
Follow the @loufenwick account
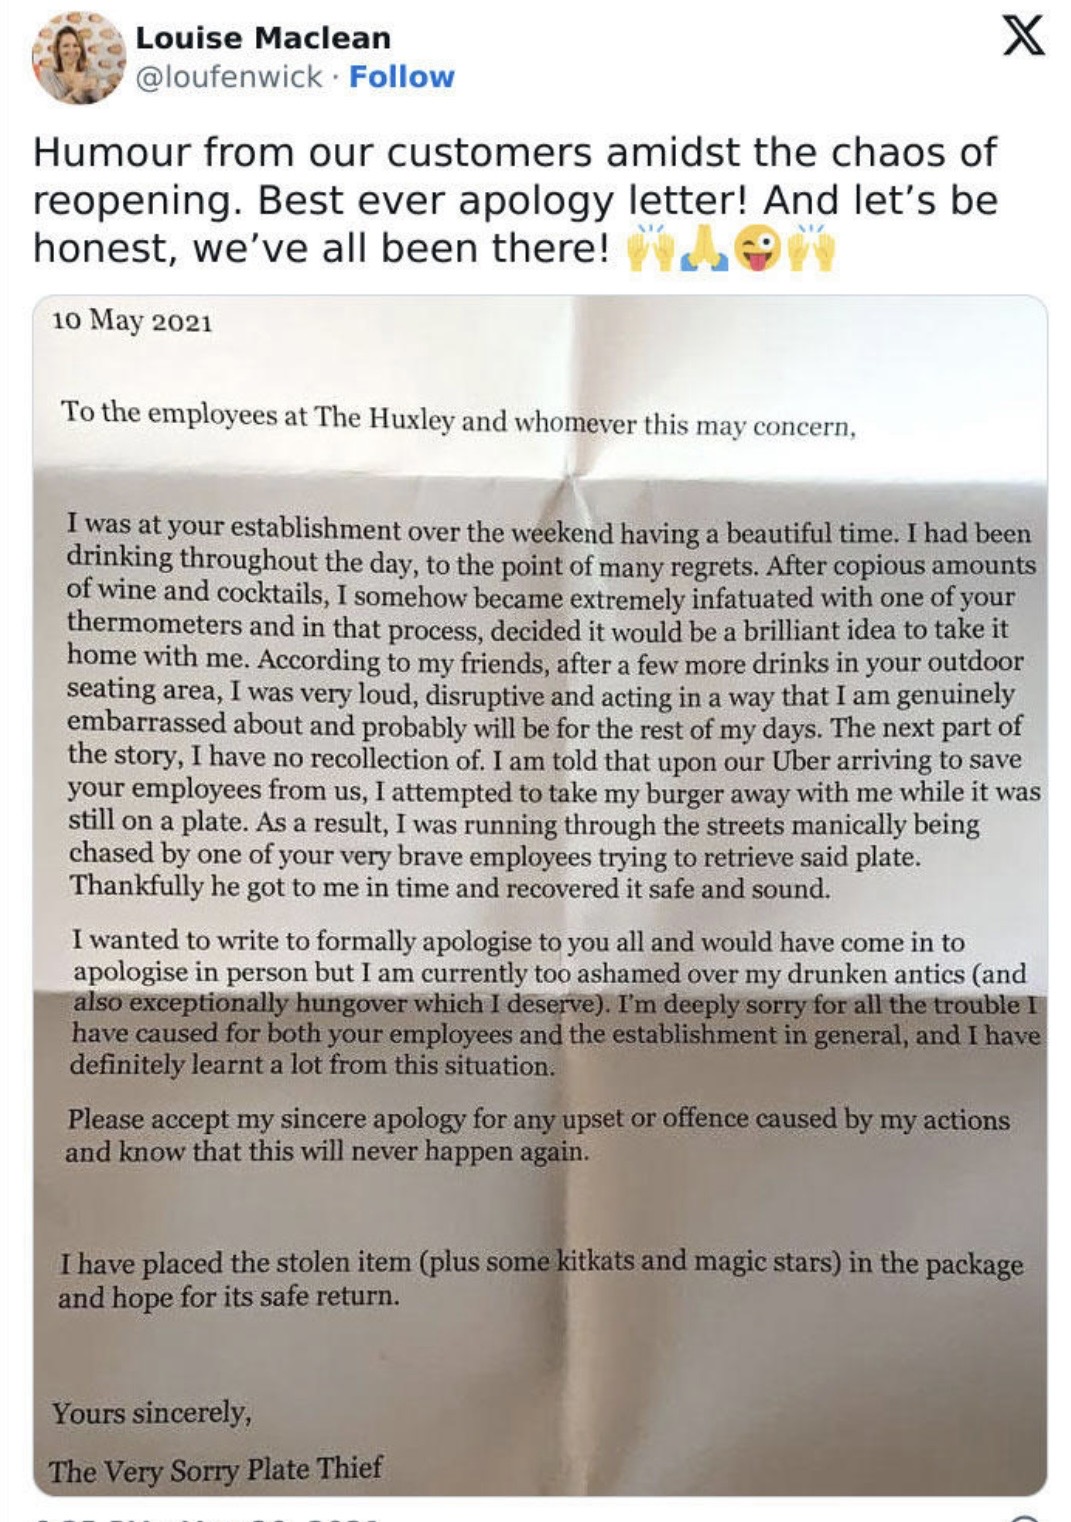(x=401, y=77)
